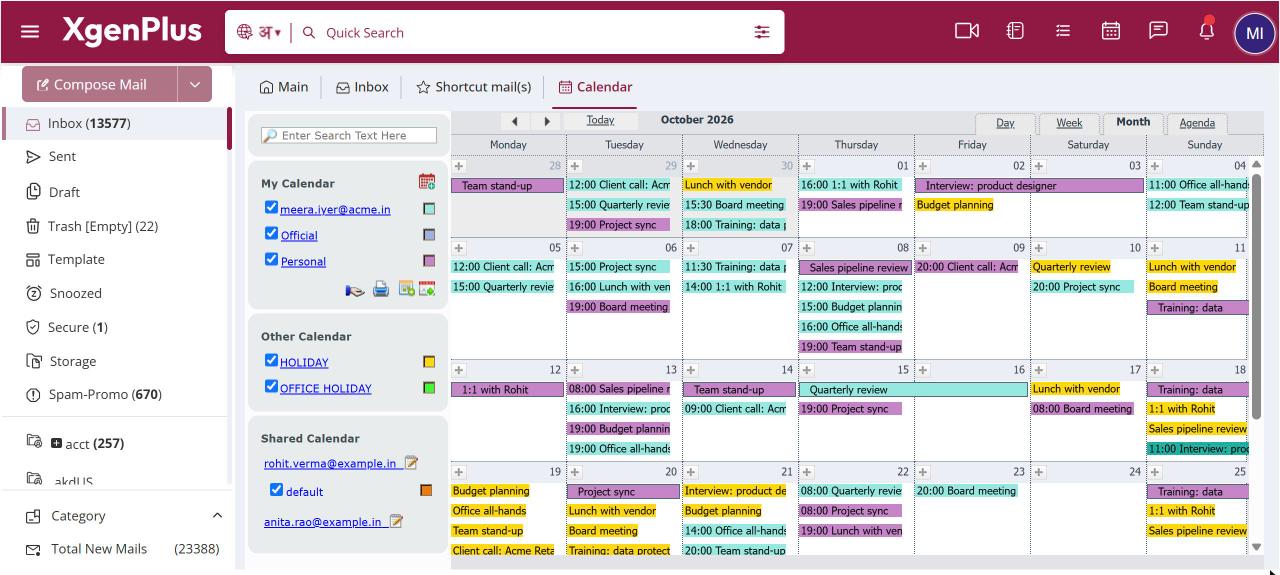Viewport: 1280px width, 575px height.
Task: Jump to Today in the calendar
Action: pyautogui.click(x=600, y=120)
